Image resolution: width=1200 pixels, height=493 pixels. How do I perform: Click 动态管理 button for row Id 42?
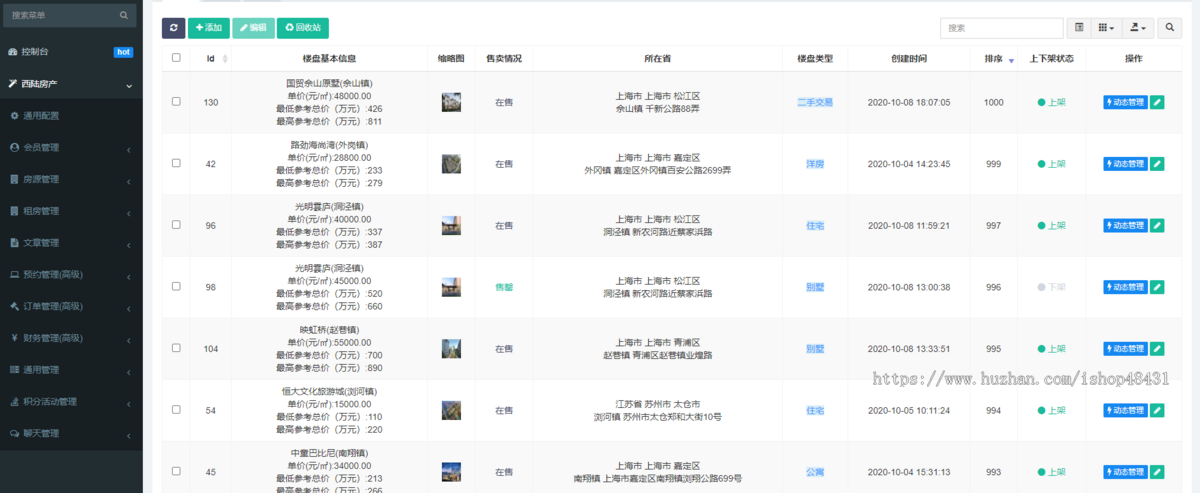[1125, 164]
